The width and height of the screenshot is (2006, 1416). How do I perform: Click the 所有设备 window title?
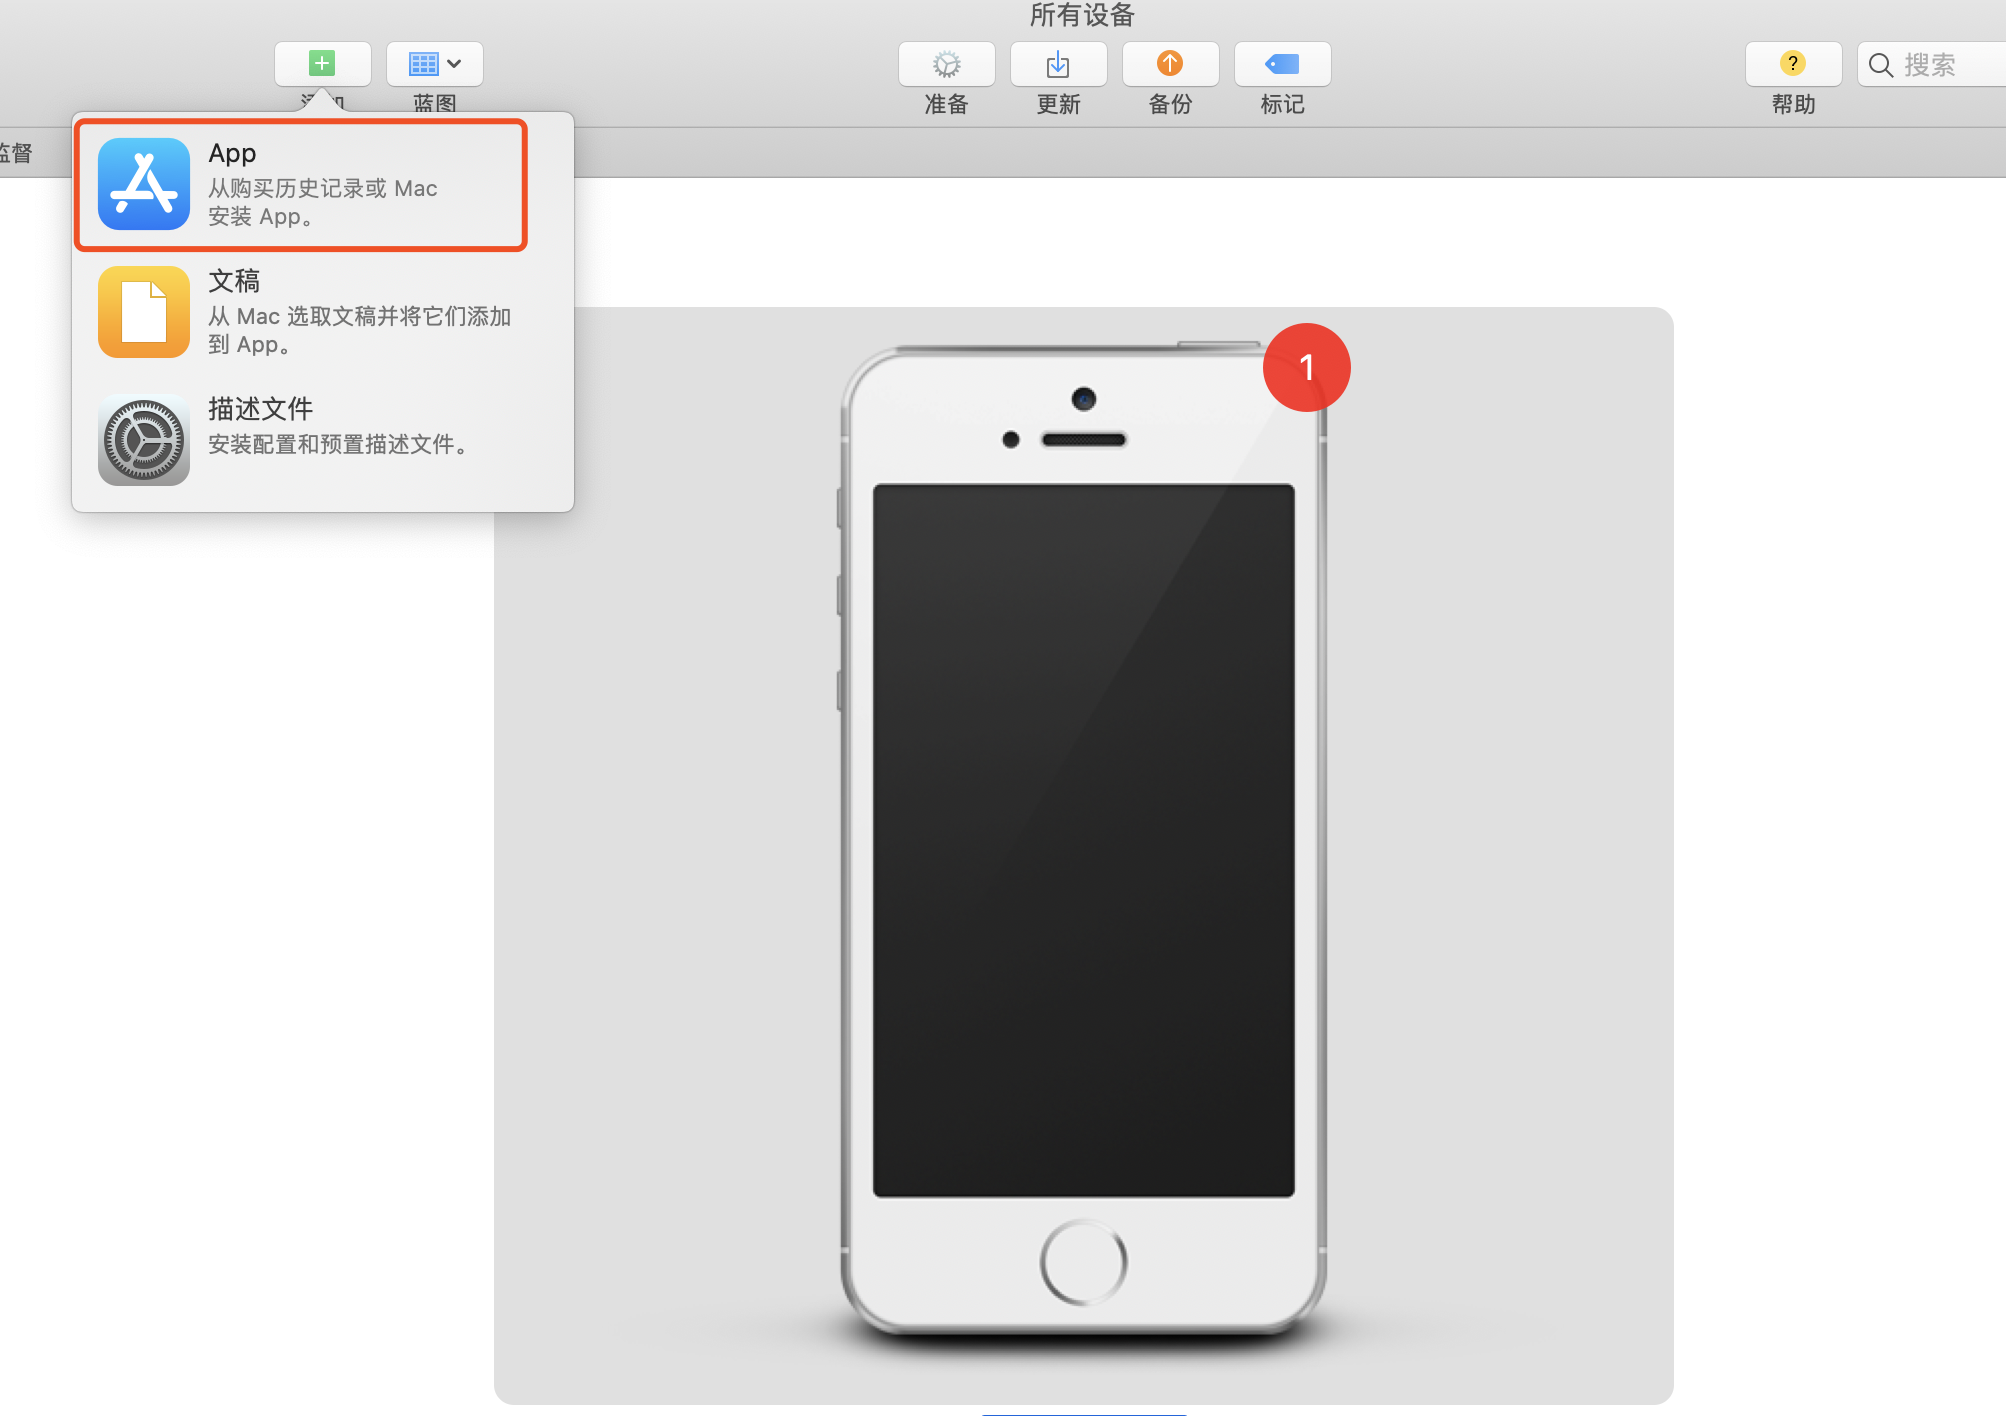pos(1082,15)
